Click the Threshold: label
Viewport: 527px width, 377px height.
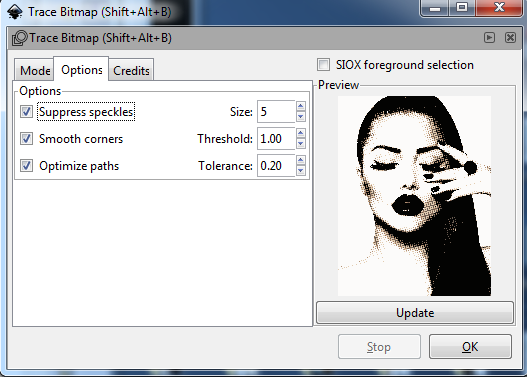tap(225, 139)
